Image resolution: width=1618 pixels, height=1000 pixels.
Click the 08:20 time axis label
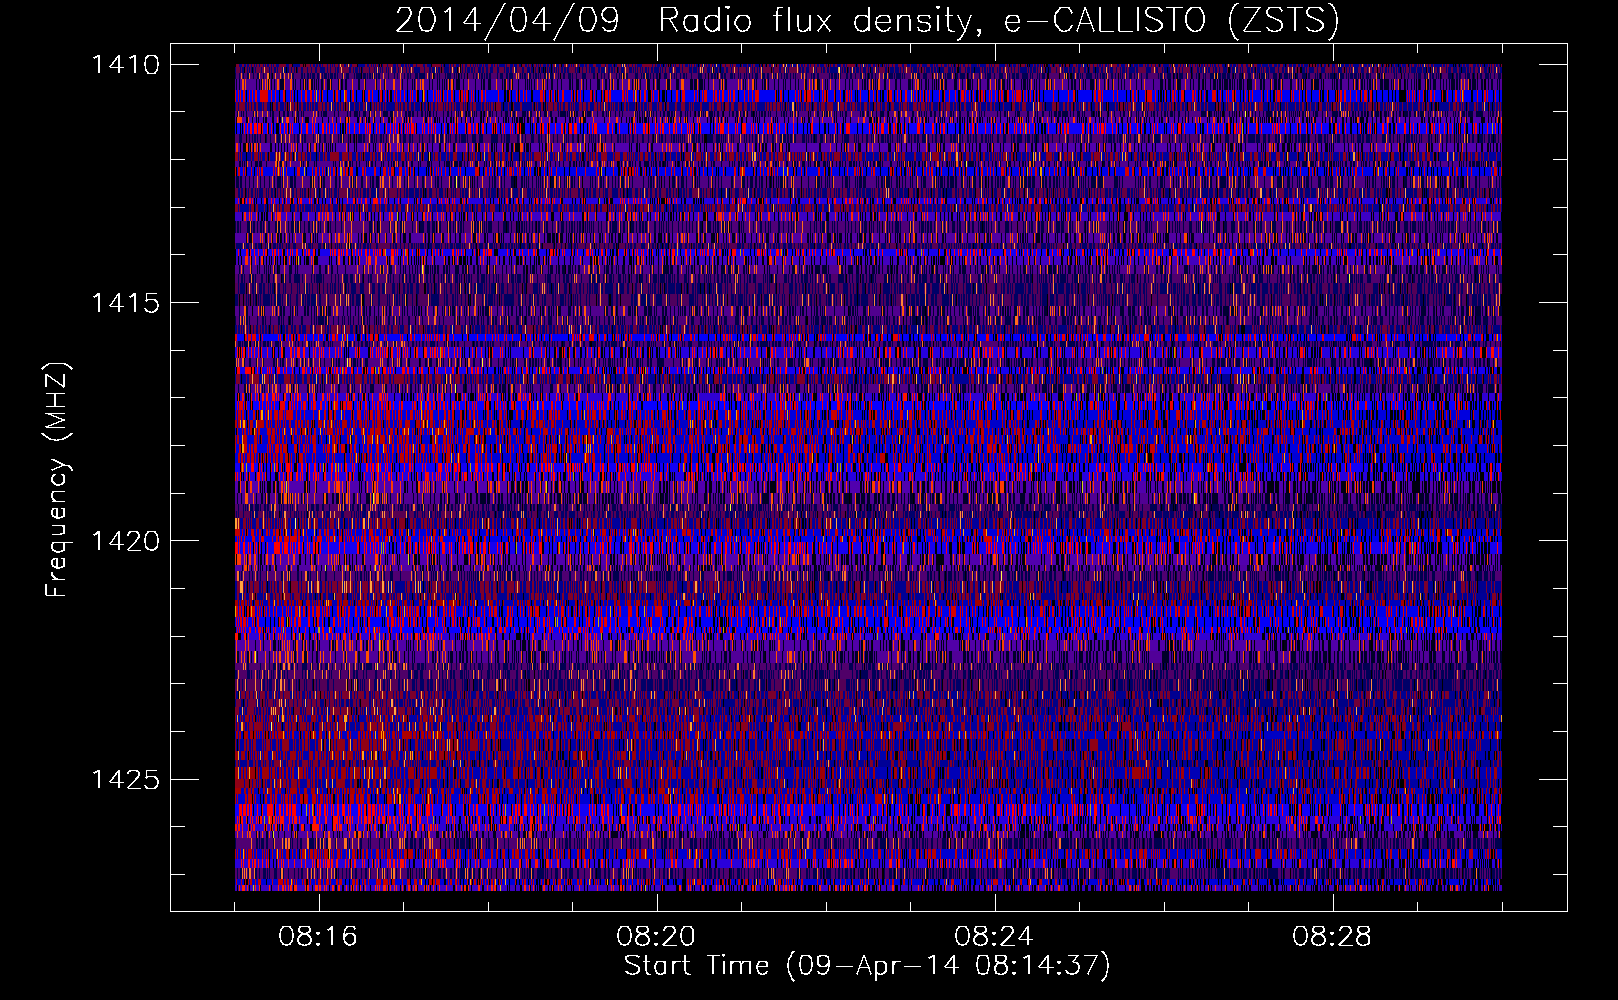point(656,937)
